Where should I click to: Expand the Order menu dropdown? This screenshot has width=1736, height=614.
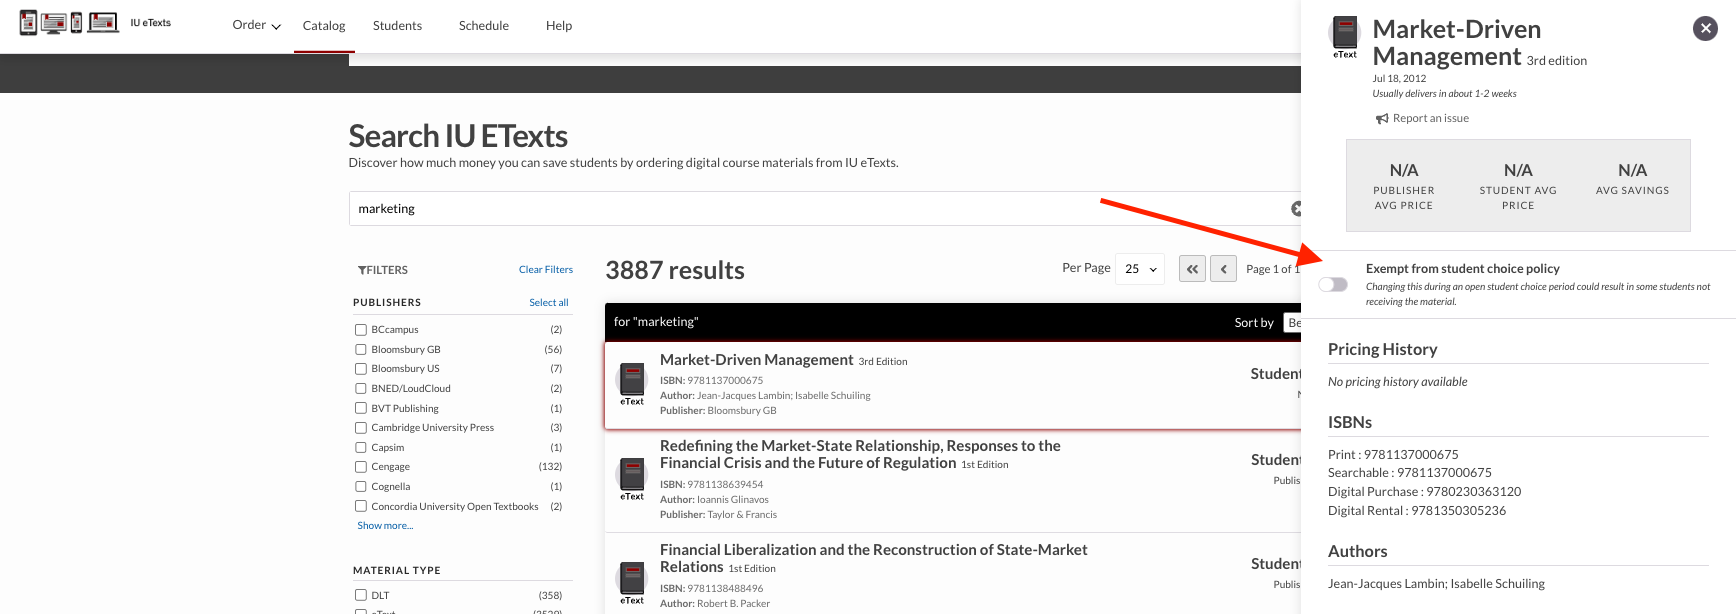click(x=256, y=25)
